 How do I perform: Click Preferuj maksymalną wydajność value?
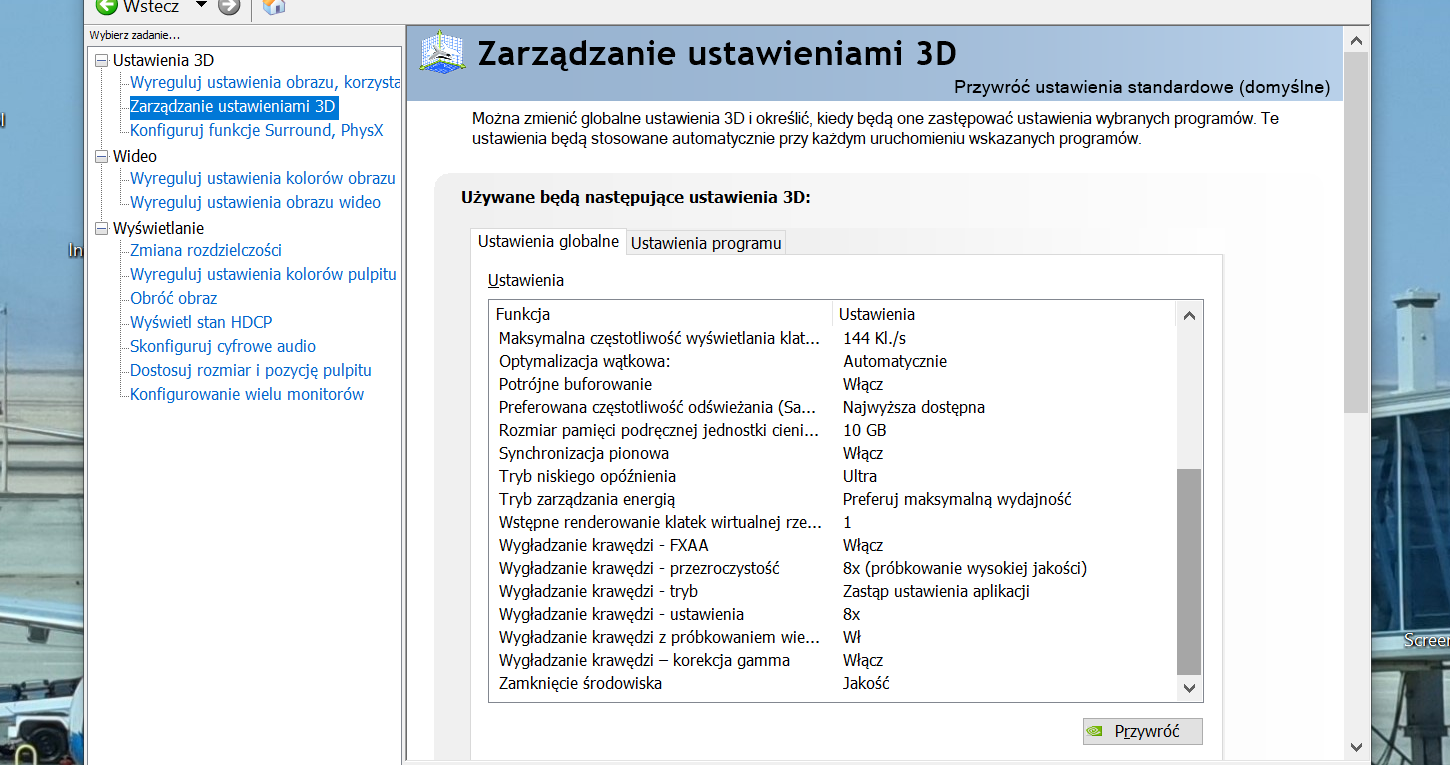(957, 499)
